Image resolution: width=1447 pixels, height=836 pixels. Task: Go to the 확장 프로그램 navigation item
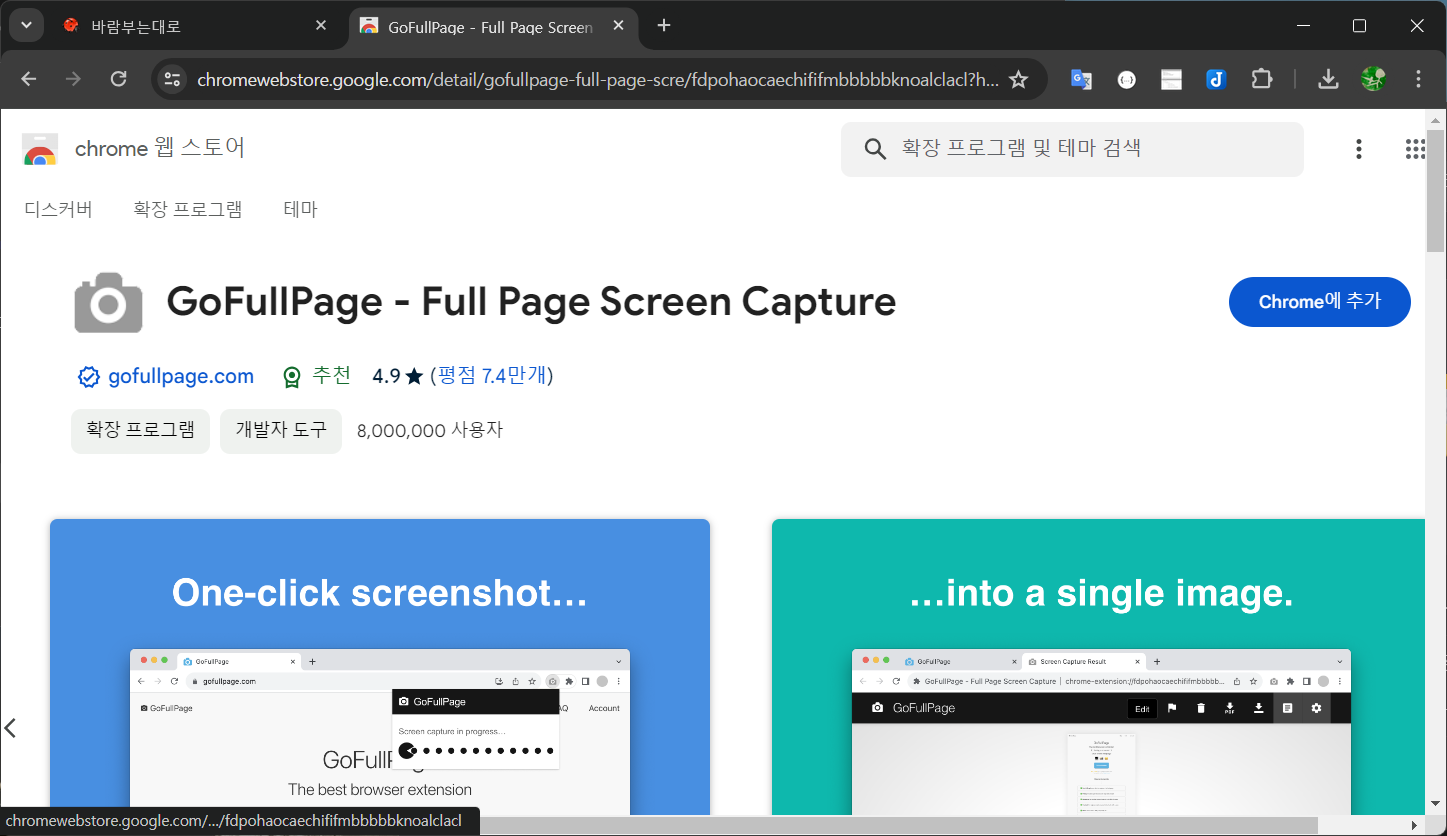188,209
